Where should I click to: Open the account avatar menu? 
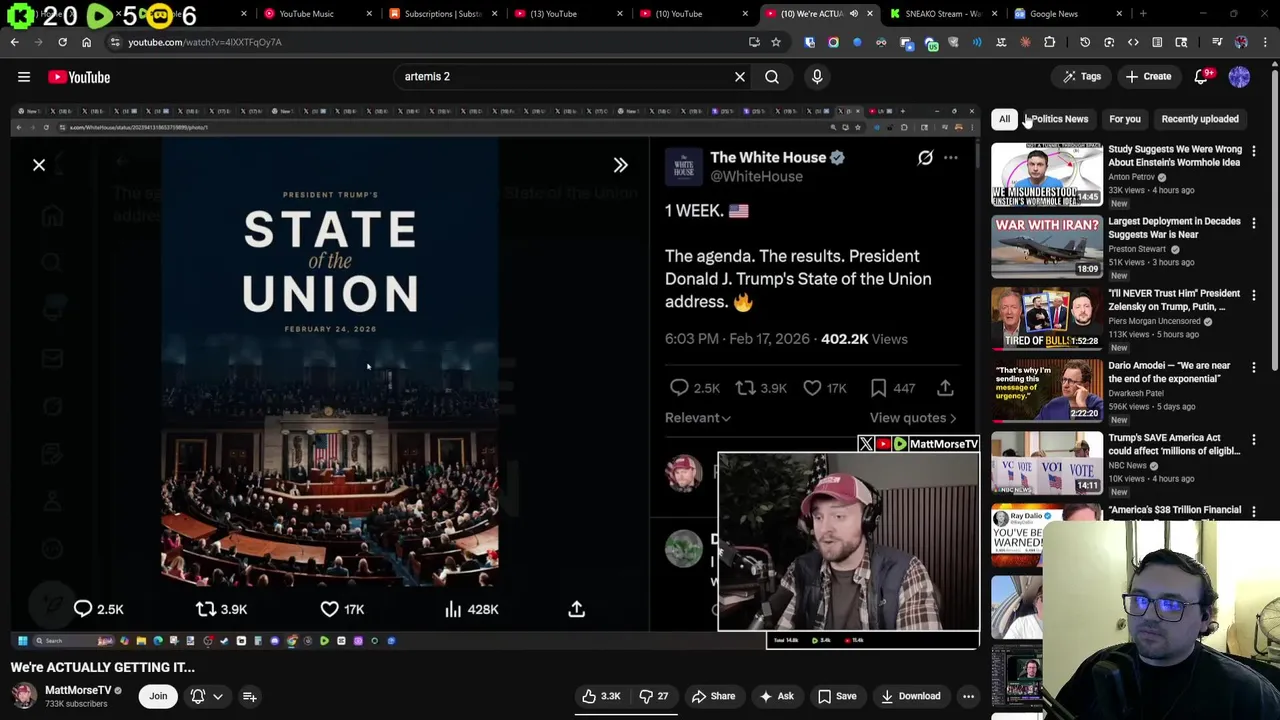[1239, 77]
